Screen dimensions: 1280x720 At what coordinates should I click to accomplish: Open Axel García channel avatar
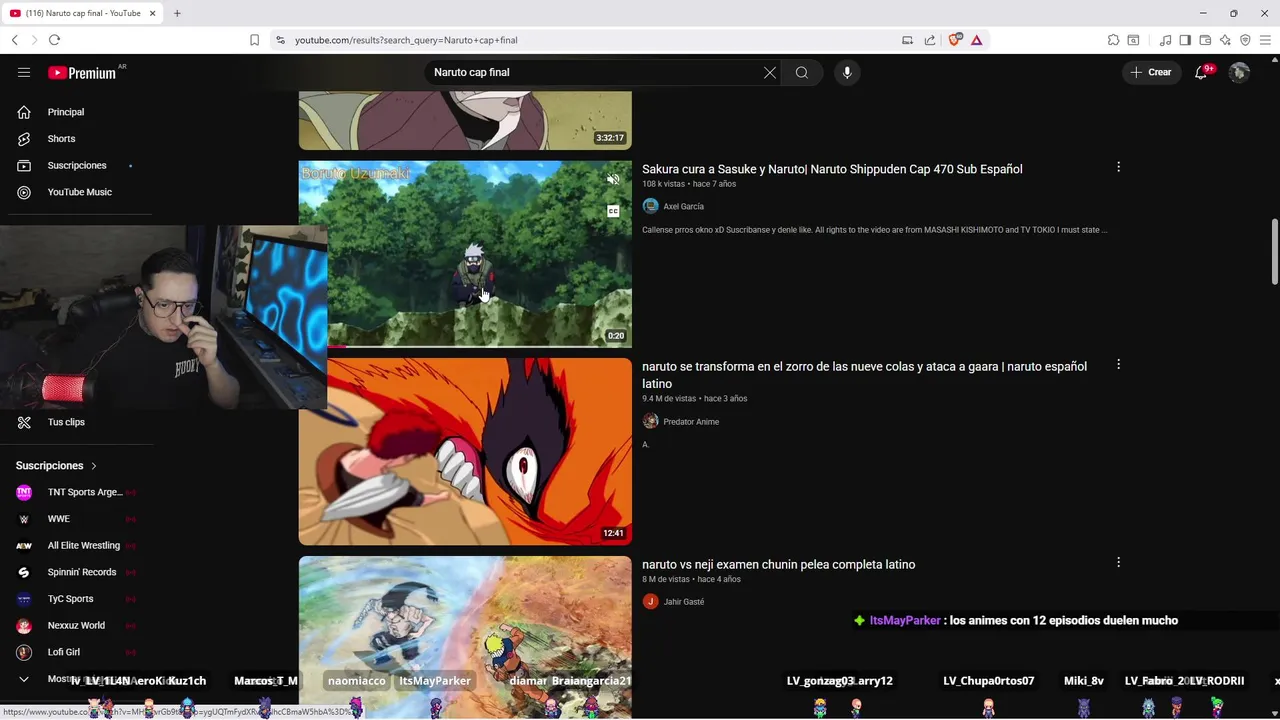point(650,206)
